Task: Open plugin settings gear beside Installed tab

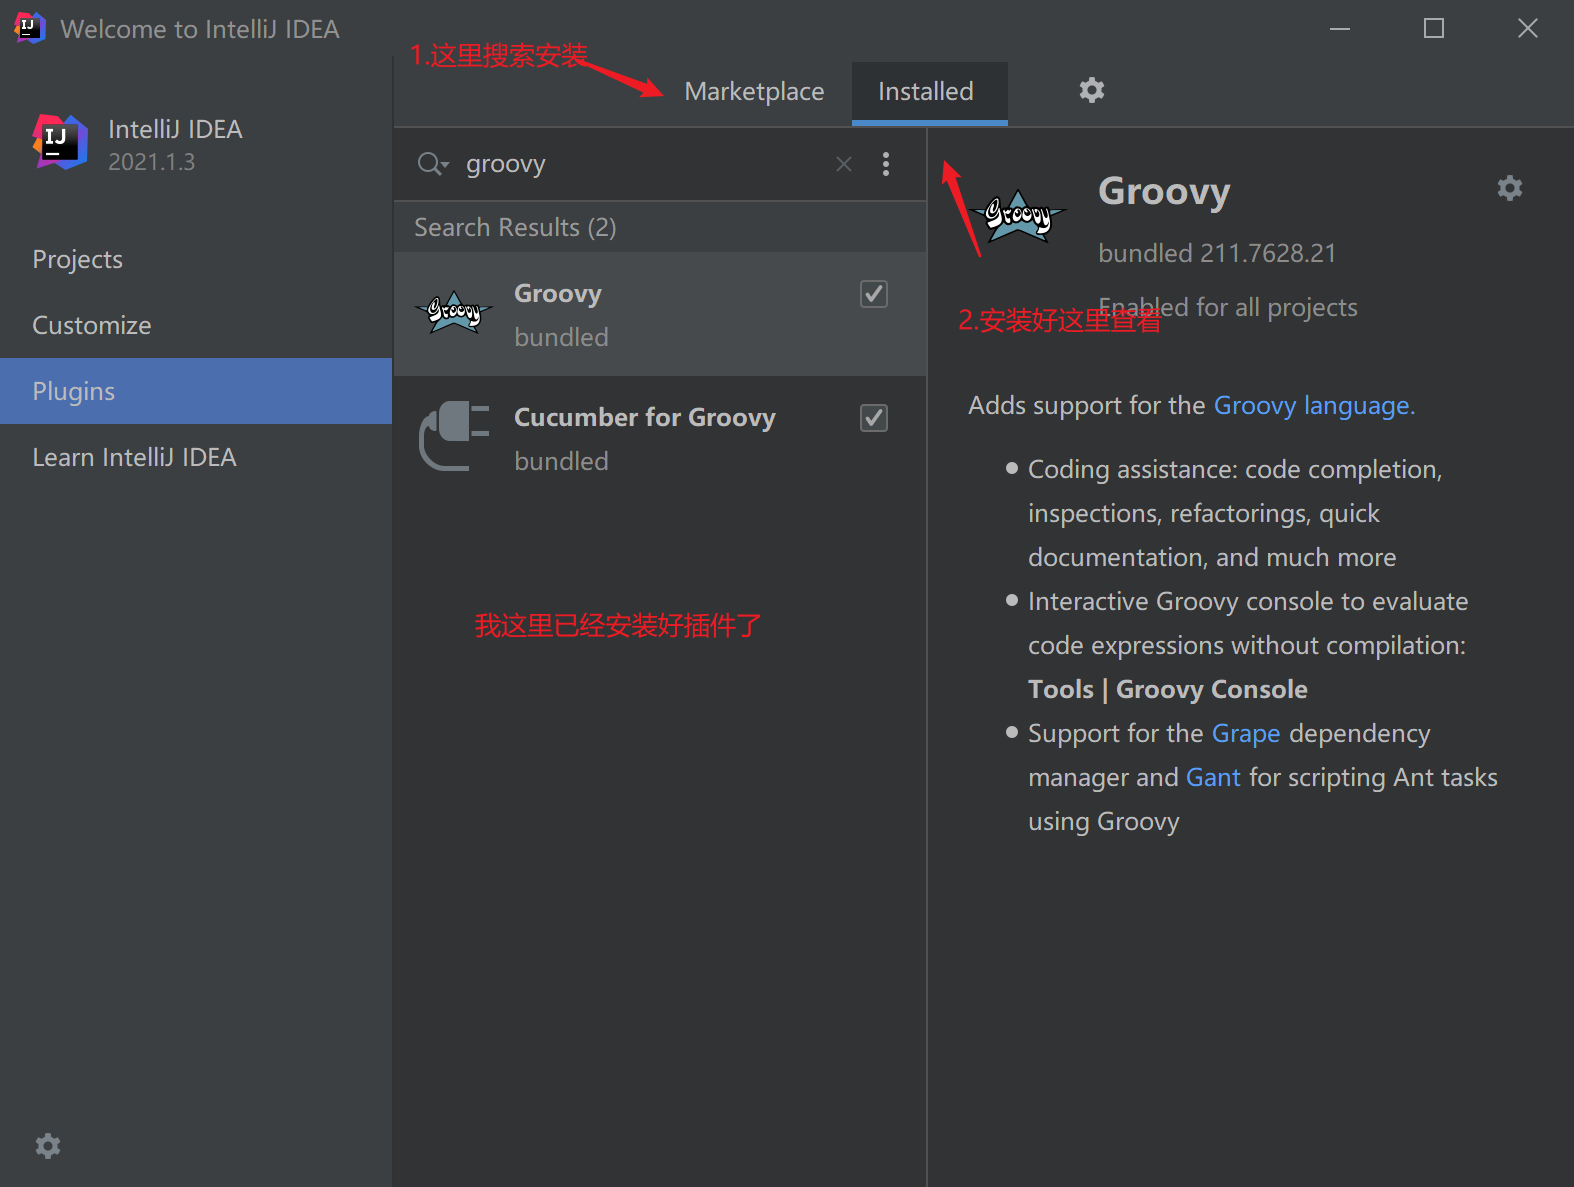Action: click(x=1092, y=90)
